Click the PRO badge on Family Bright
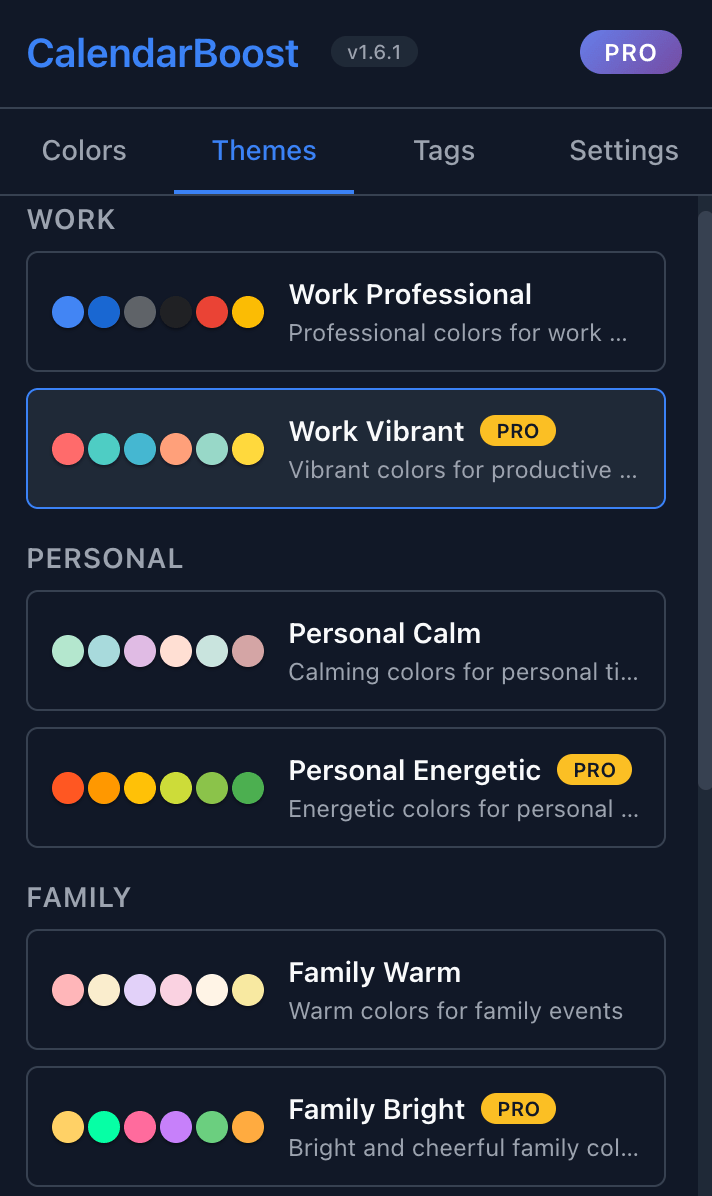The image size is (712, 1196). [x=517, y=1109]
